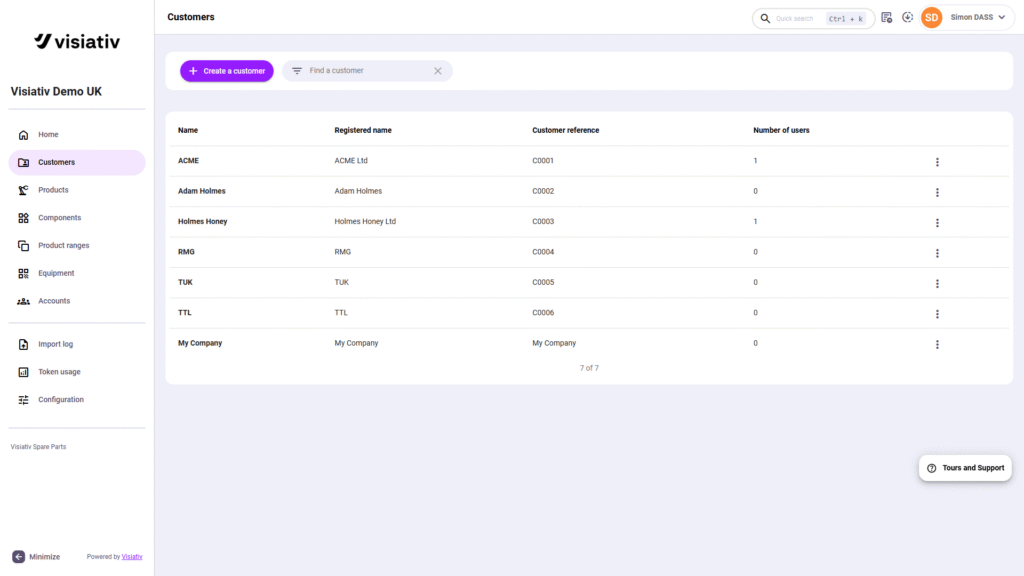This screenshot has height=576, width=1024.
Task: Open Token usage menu item
Action: pos(77,372)
